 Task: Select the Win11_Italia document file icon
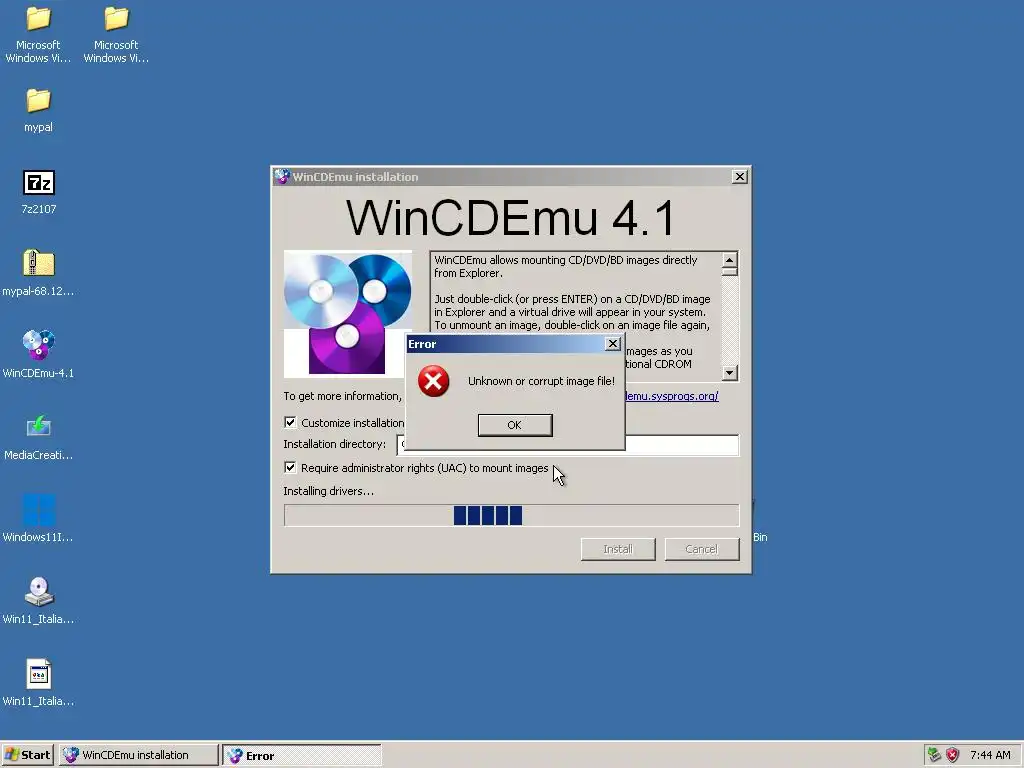click(x=39, y=682)
